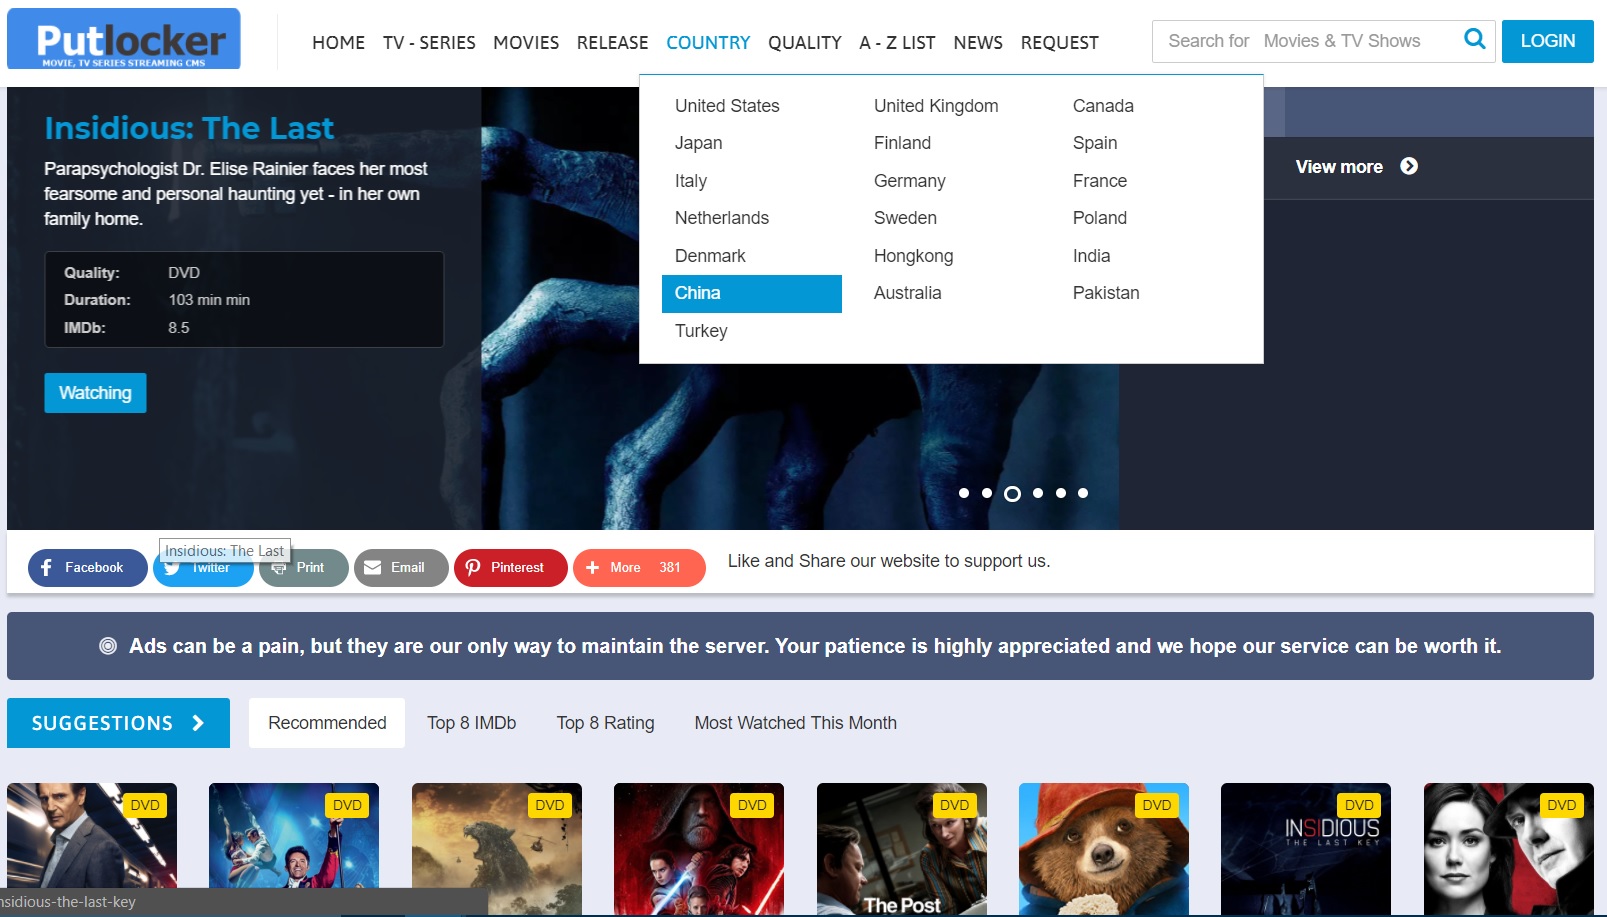Click the Watching button
The width and height of the screenshot is (1607, 917).
pyautogui.click(x=95, y=393)
